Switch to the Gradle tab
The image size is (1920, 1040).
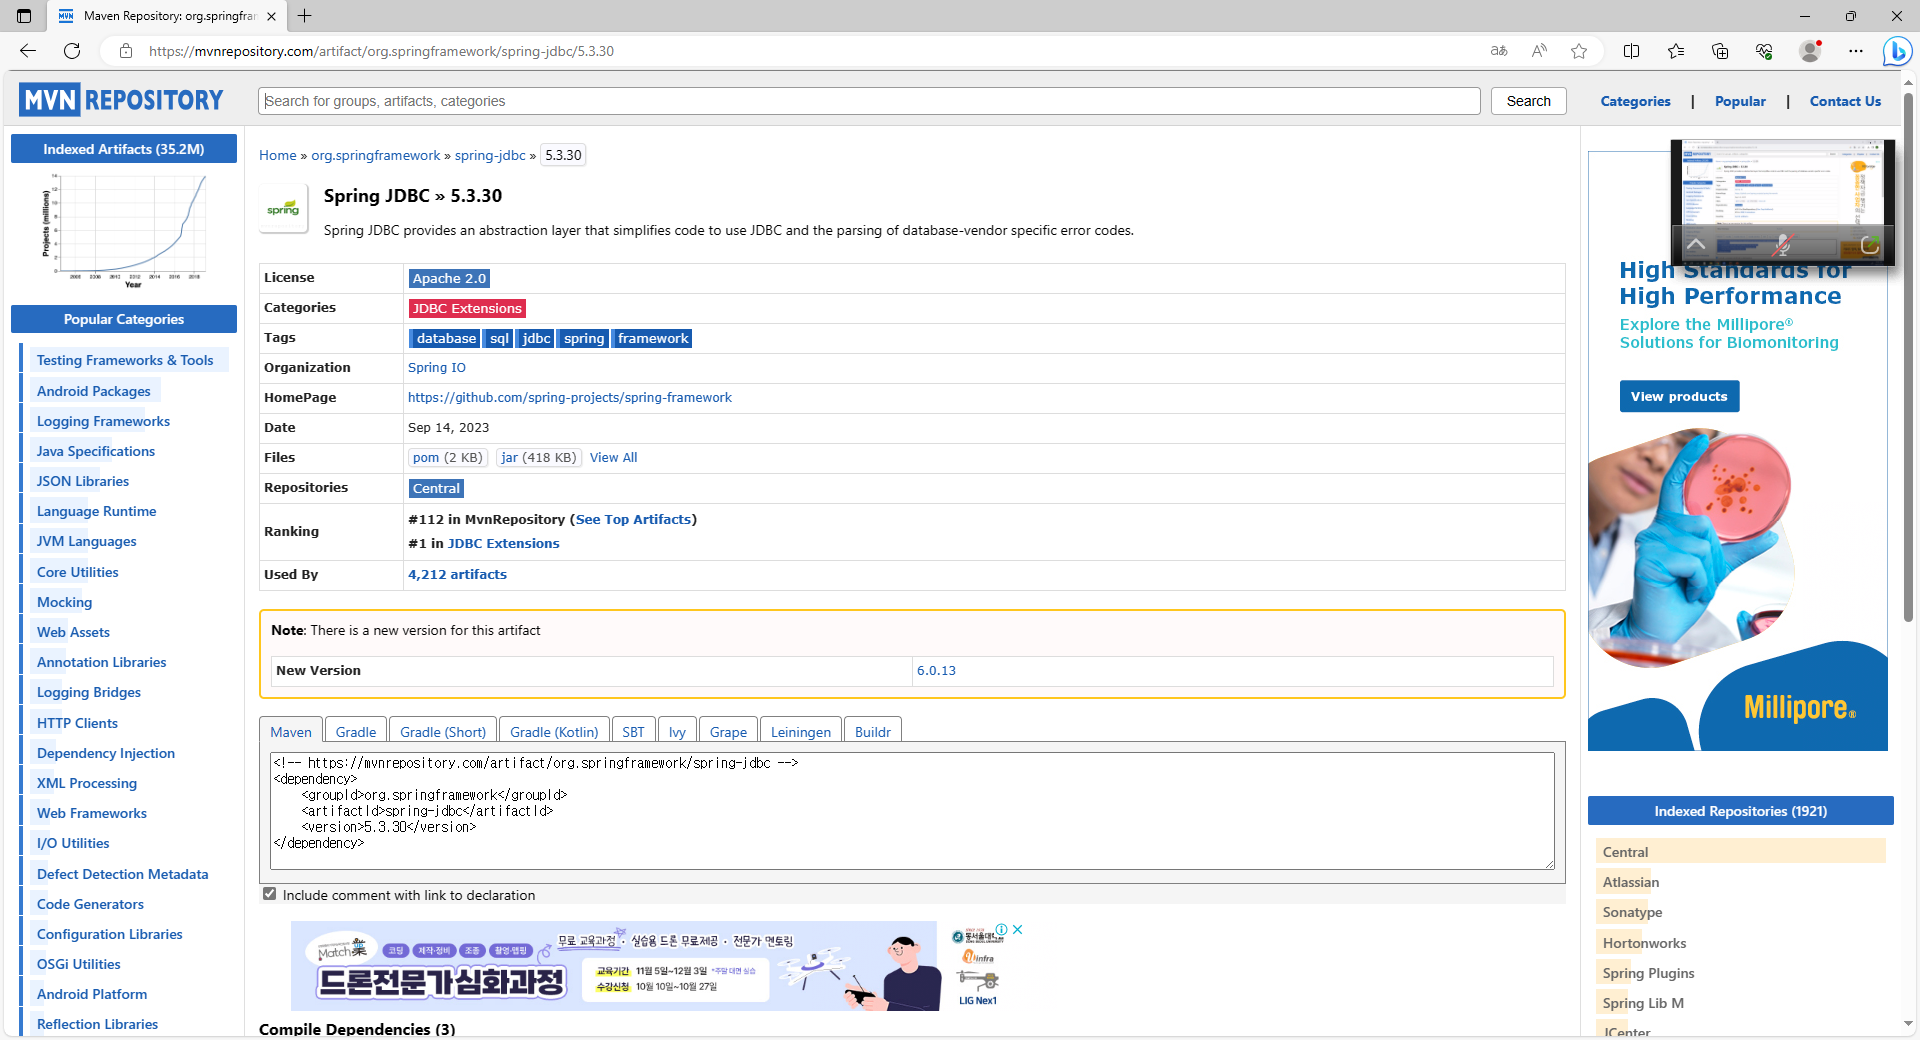pos(356,732)
